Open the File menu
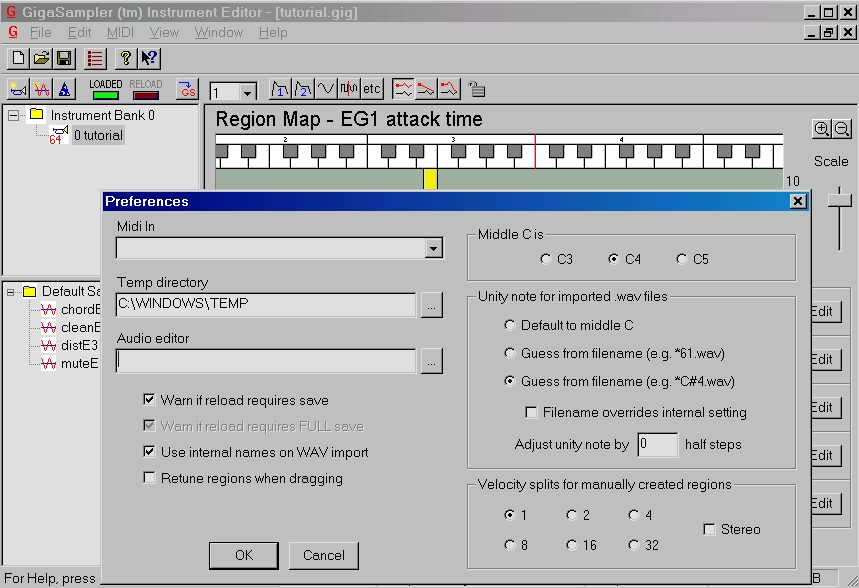The height and width of the screenshot is (588, 859). click(x=41, y=32)
